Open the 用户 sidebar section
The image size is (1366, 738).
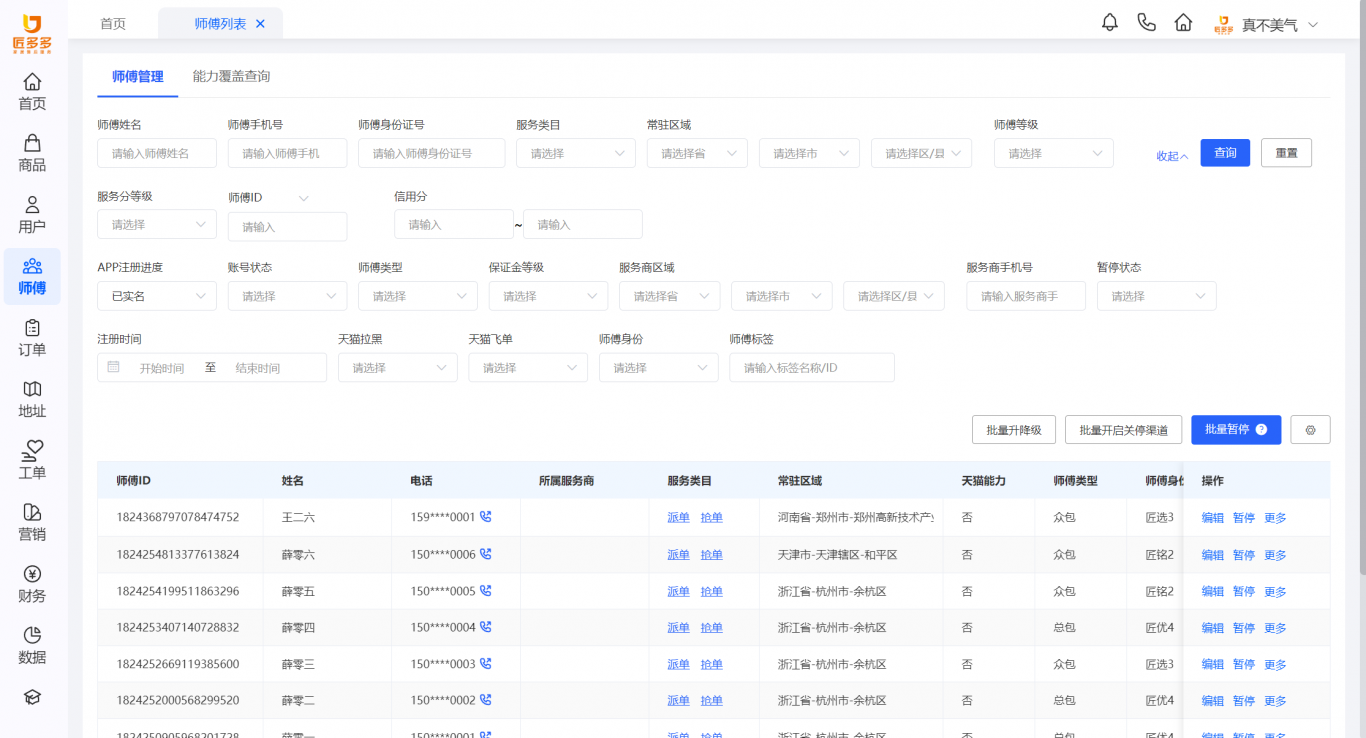(32, 215)
